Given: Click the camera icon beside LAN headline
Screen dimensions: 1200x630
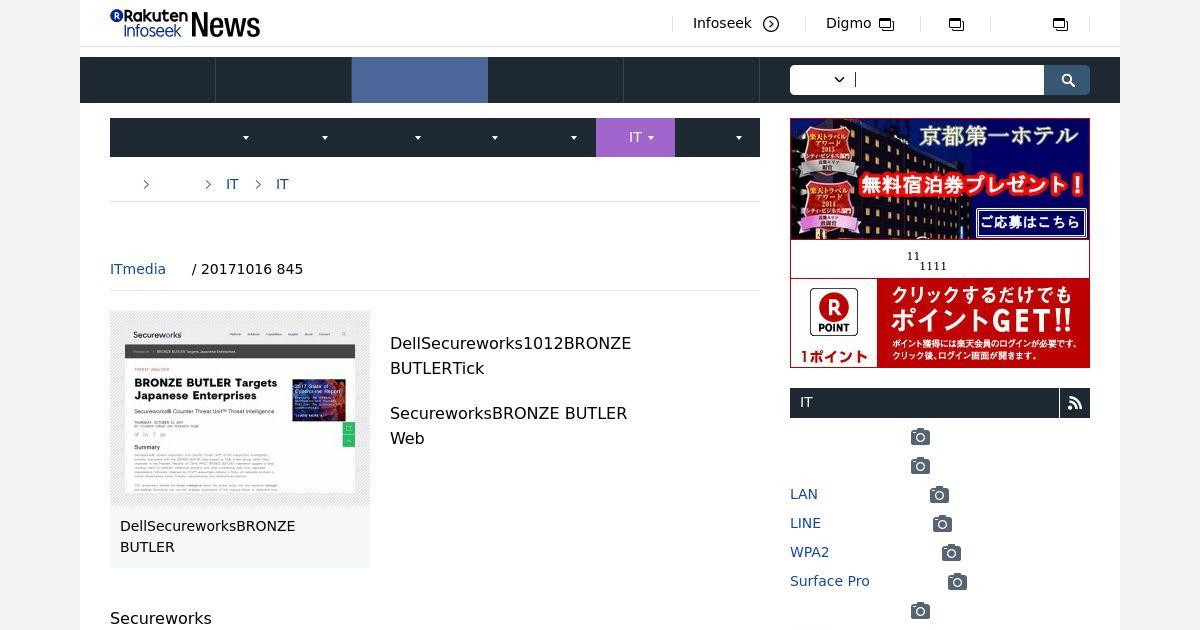Looking at the screenshot, I should point(939,495).
